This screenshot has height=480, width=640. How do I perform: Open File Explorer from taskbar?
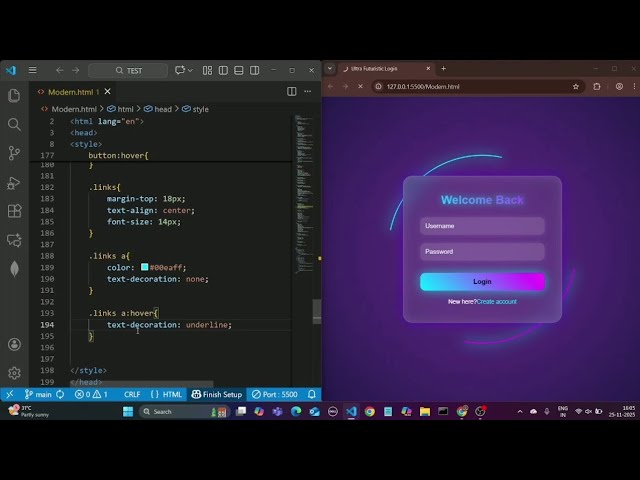pyautogui.click(x=425, y=411)
